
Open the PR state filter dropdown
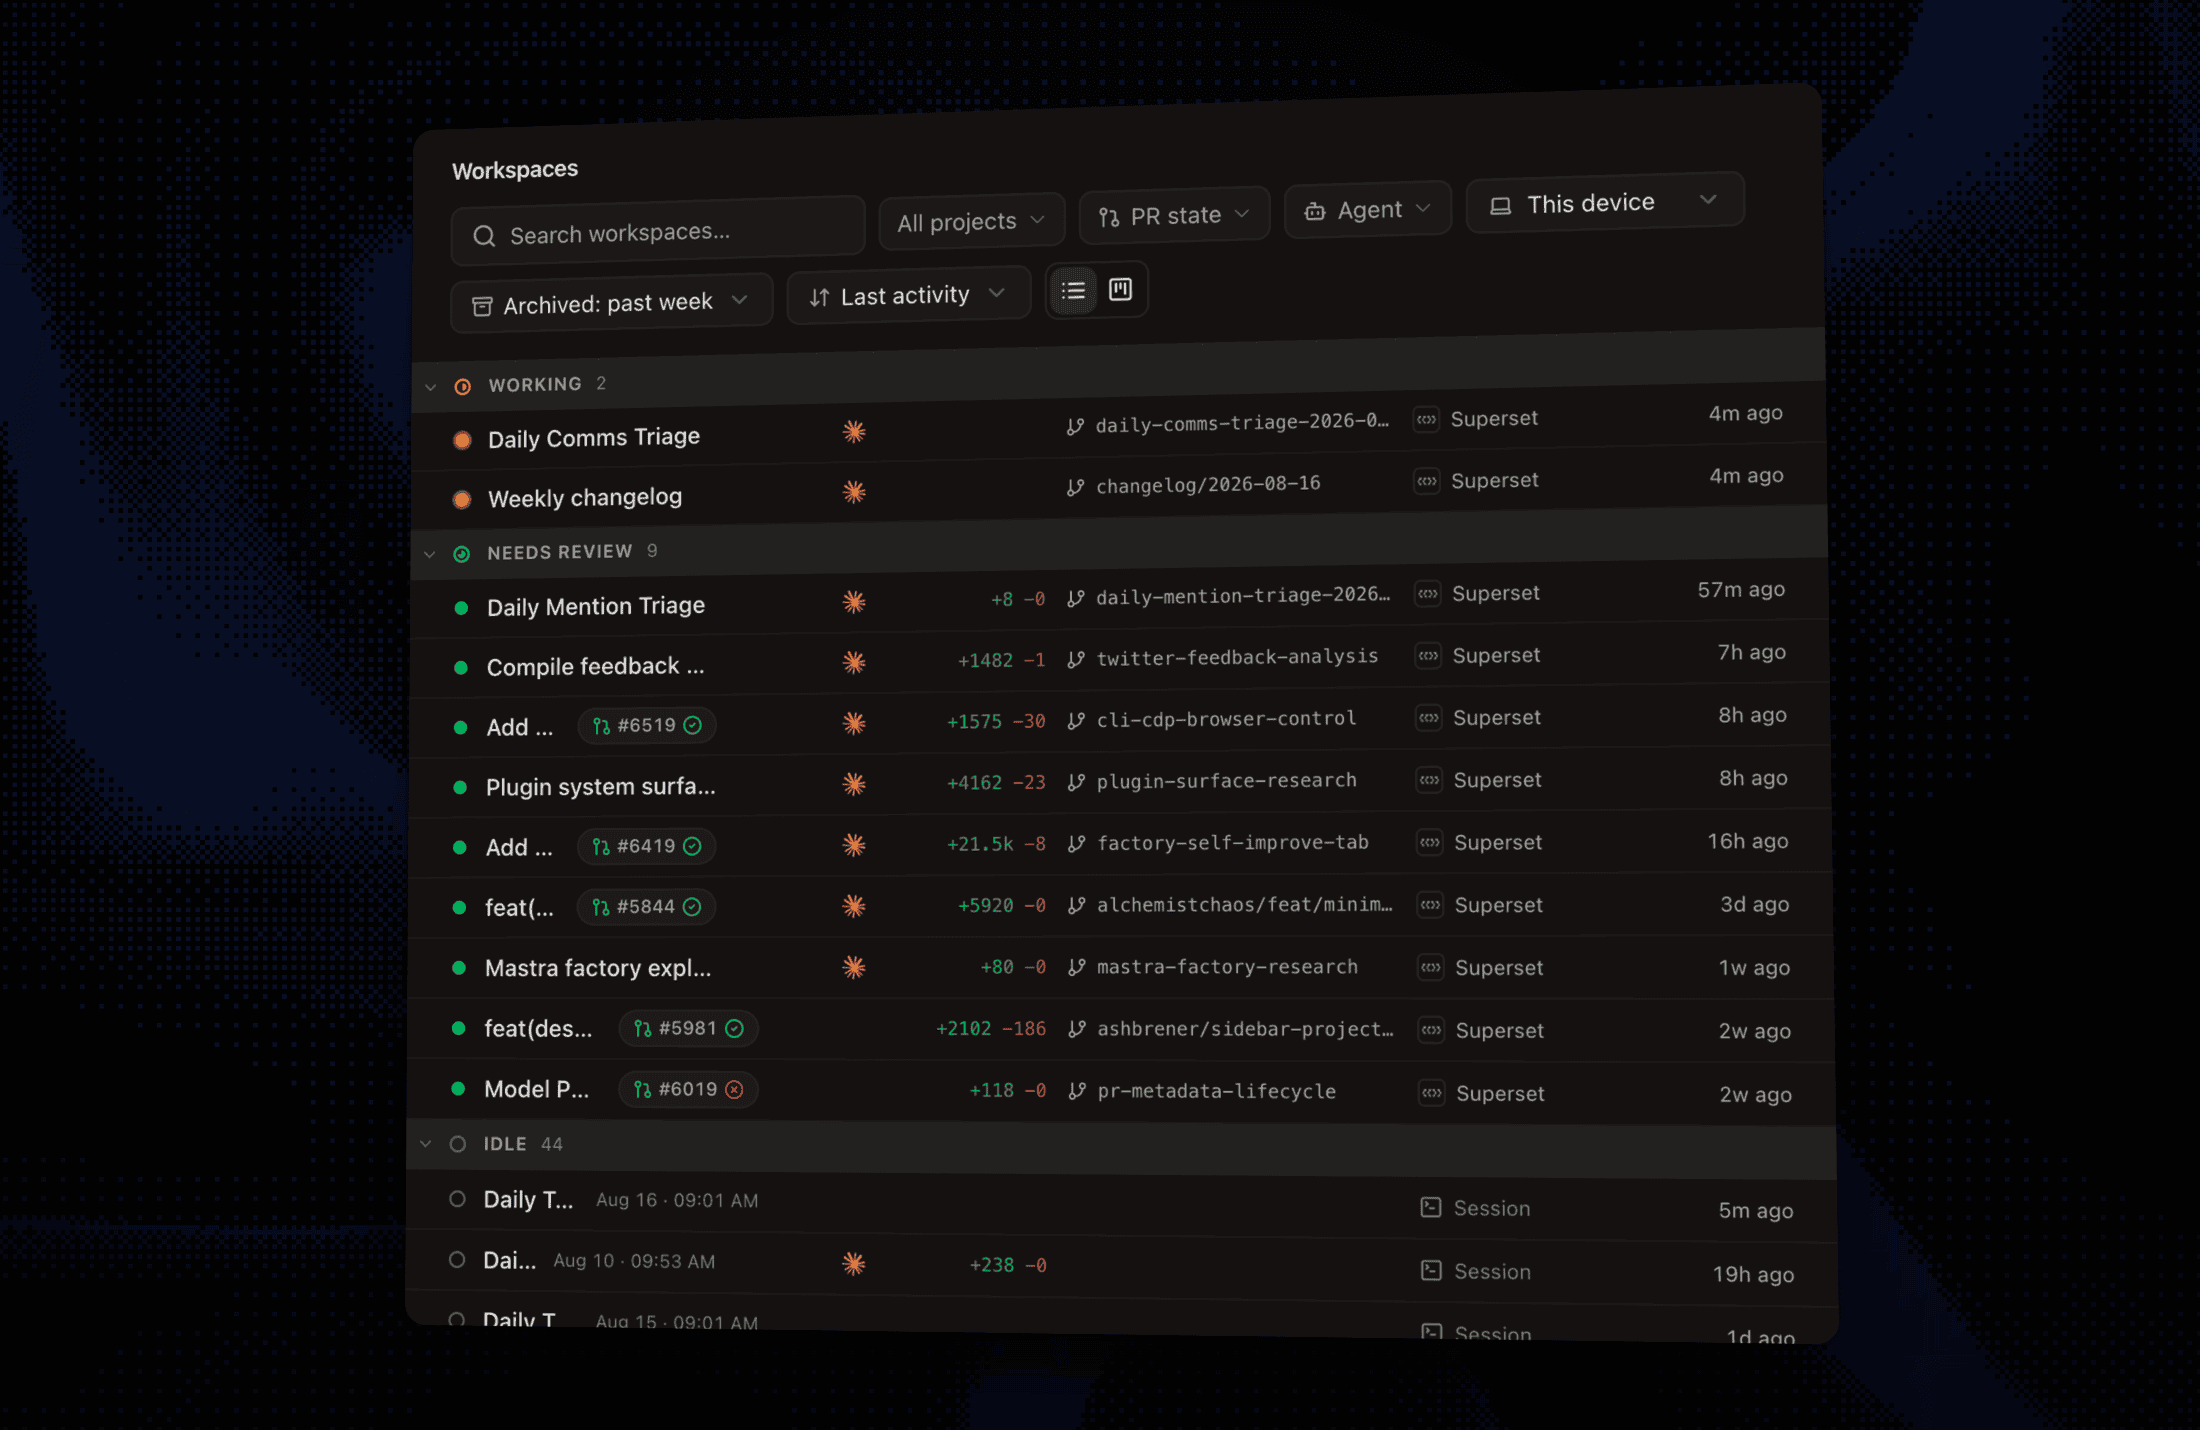(1174, 215)
